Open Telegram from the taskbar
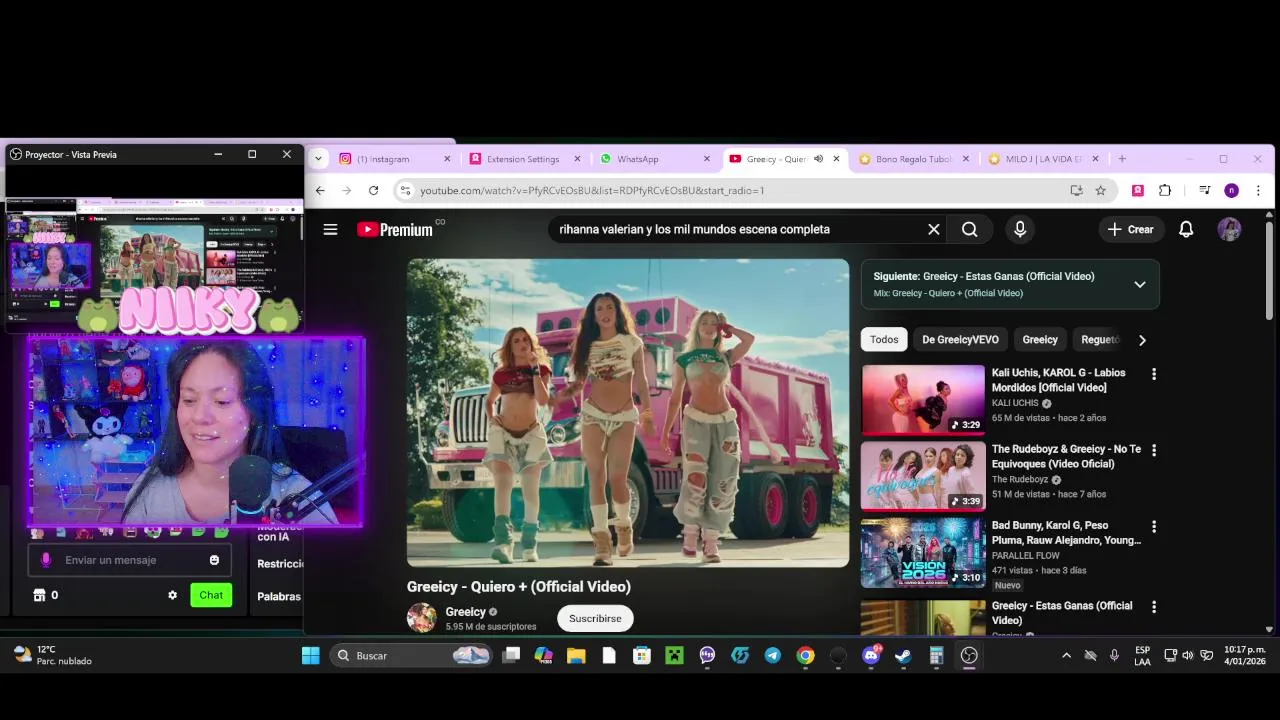This screenshot has width=1280, height=720. tap(772, 655)
